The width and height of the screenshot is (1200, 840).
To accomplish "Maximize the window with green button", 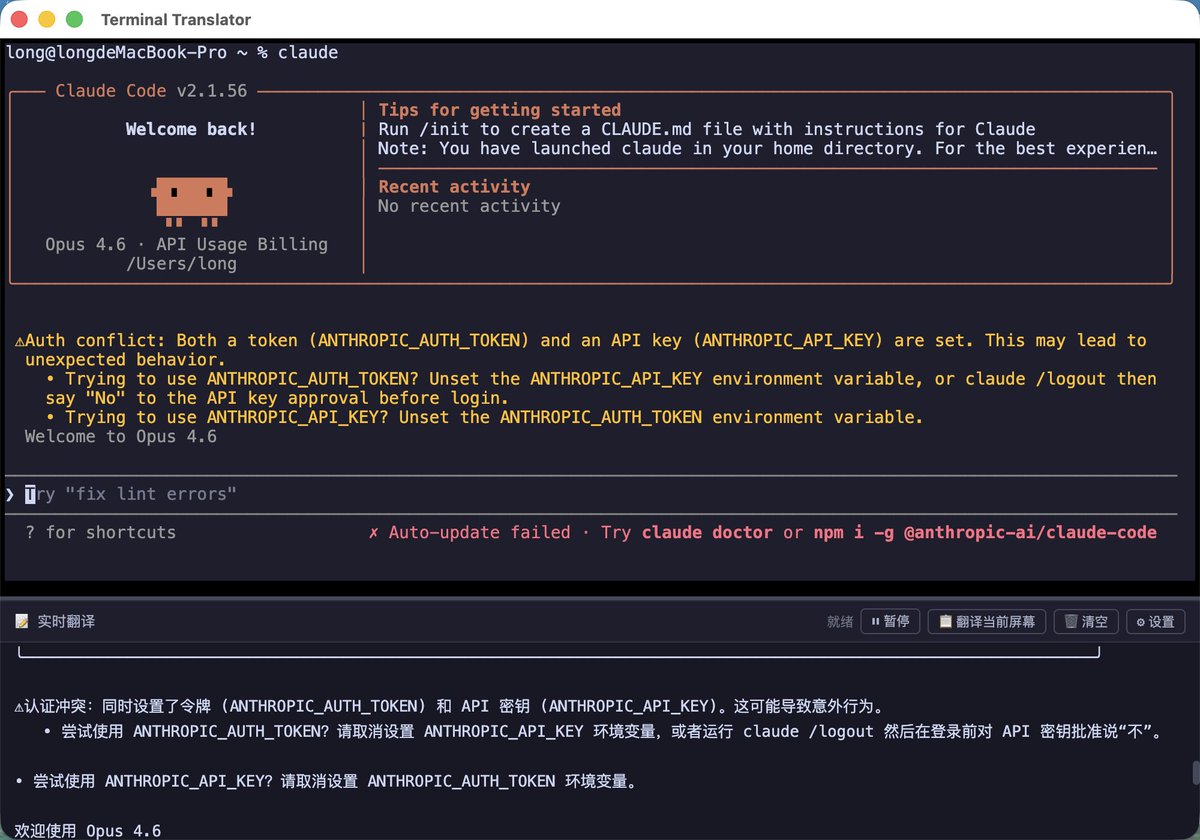I will [x=74, y=19].
